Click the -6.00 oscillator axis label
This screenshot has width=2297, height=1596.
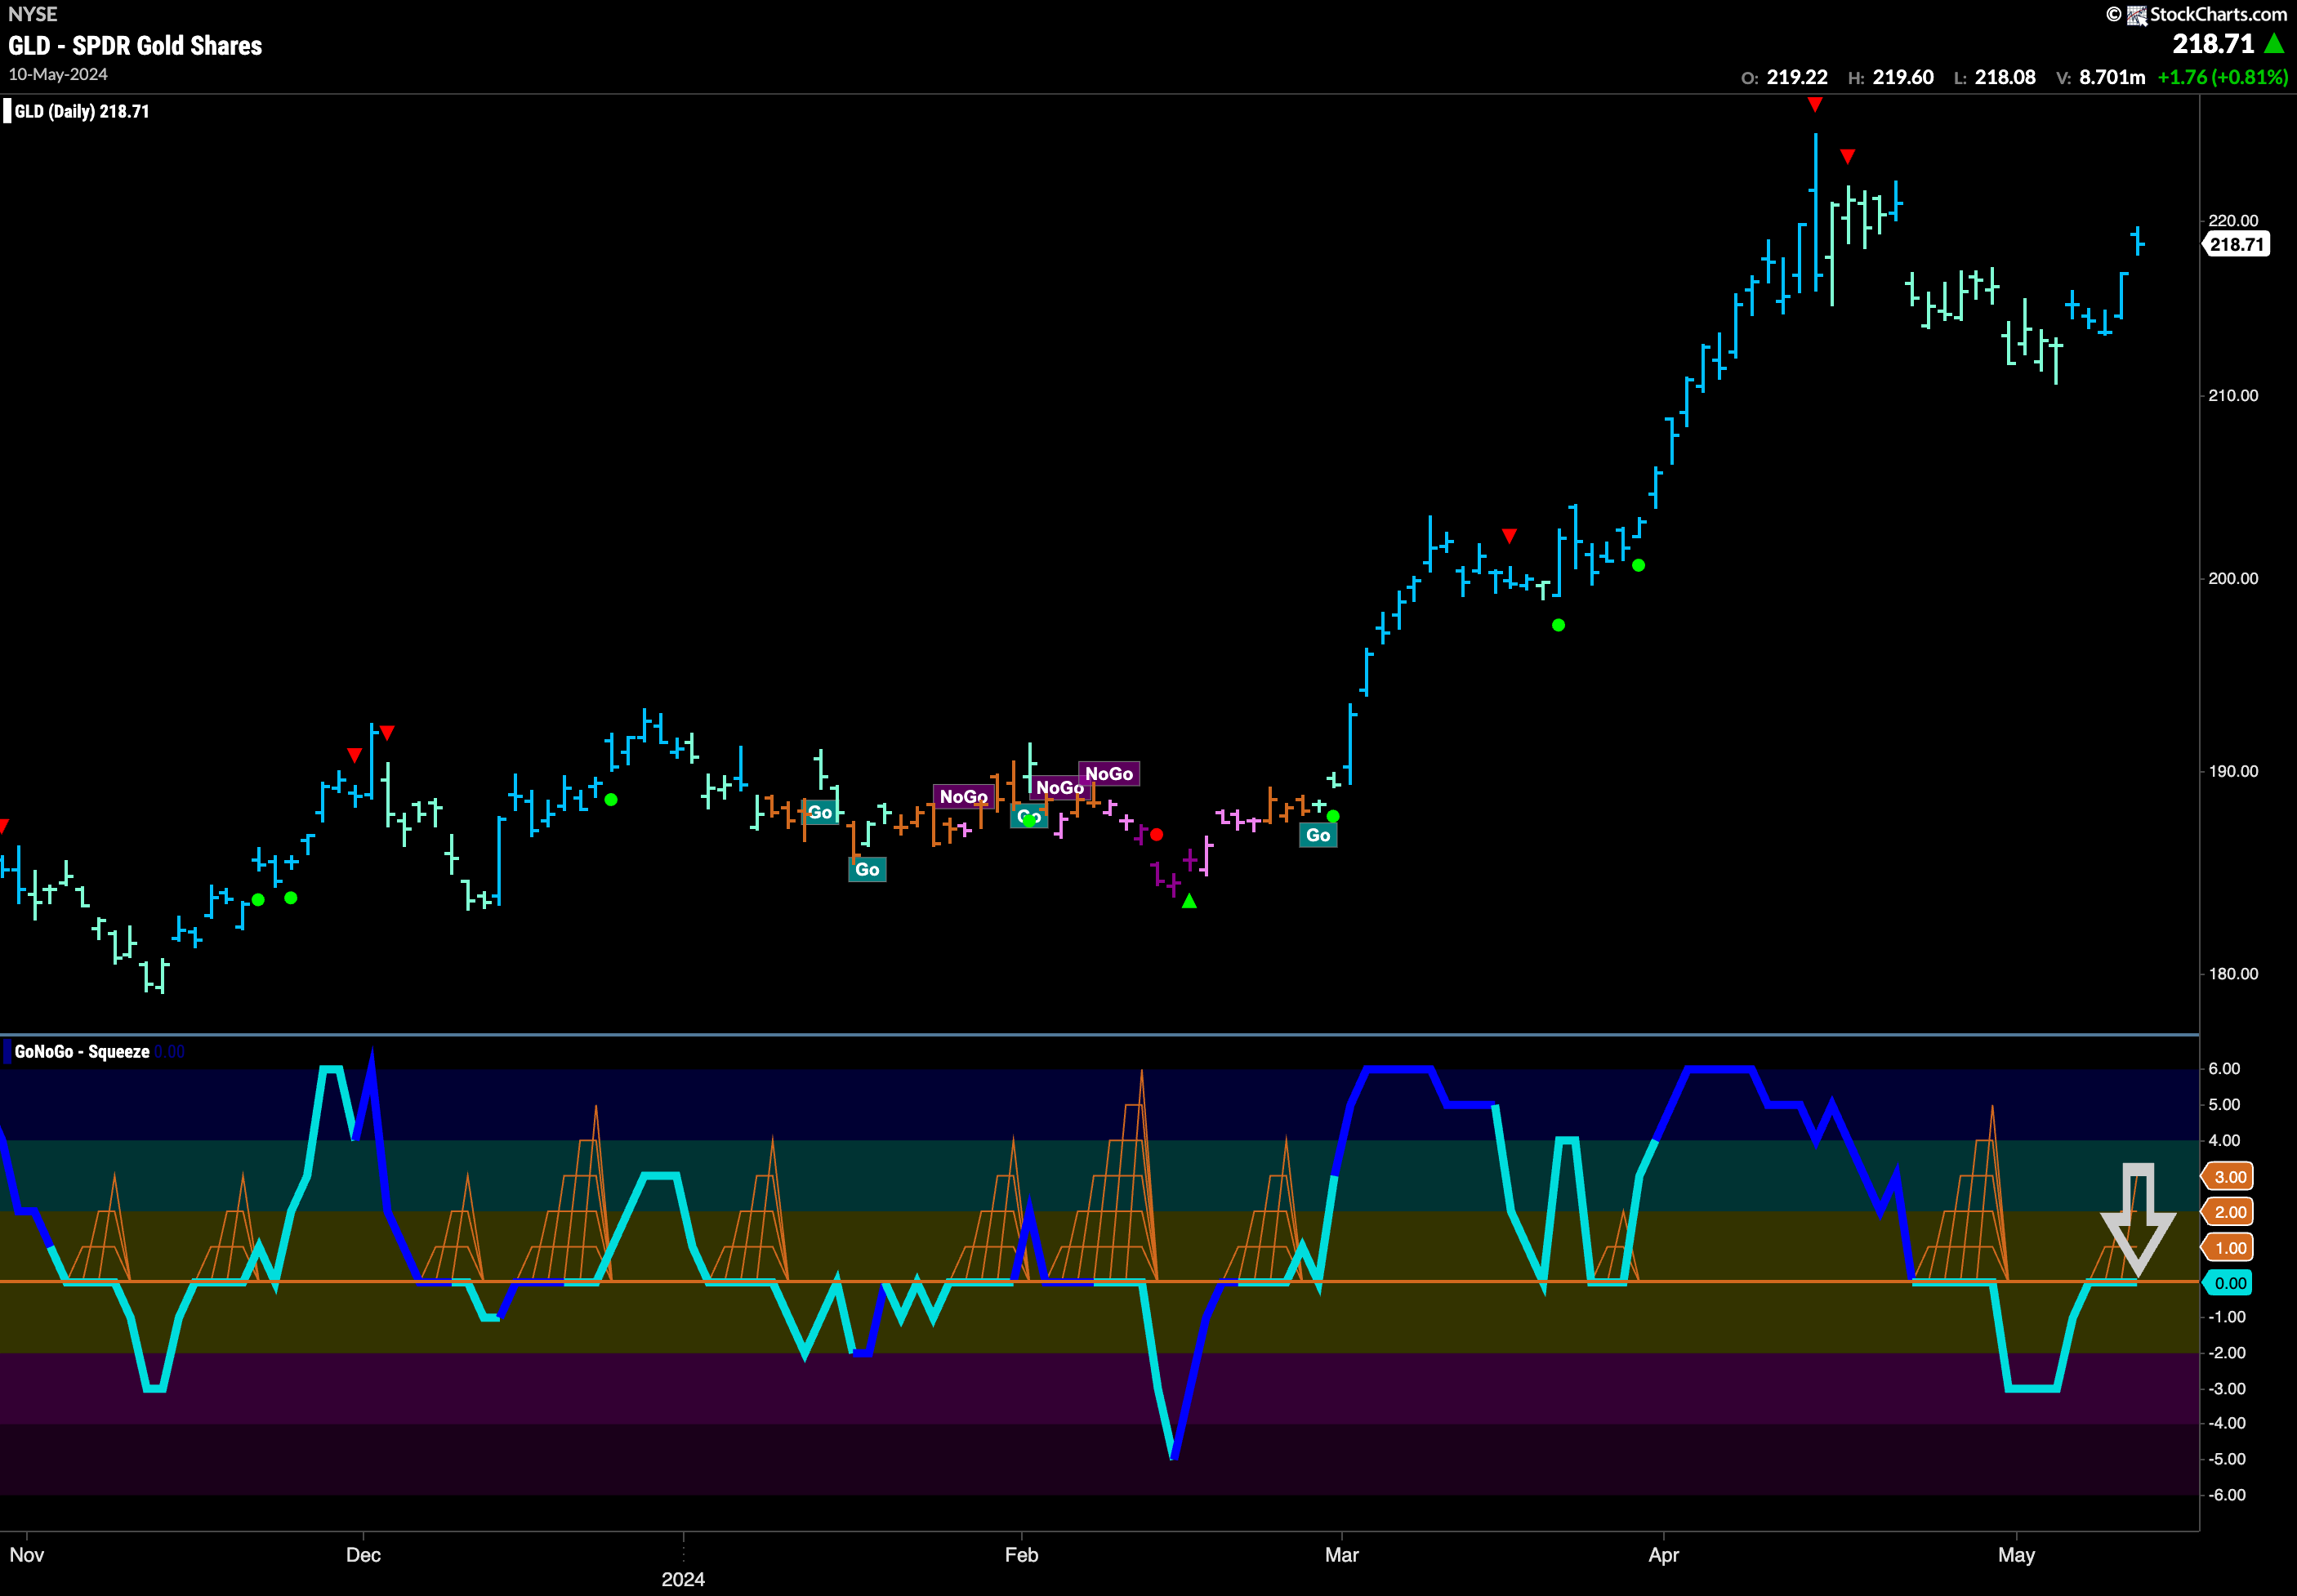point(2227,1494)
